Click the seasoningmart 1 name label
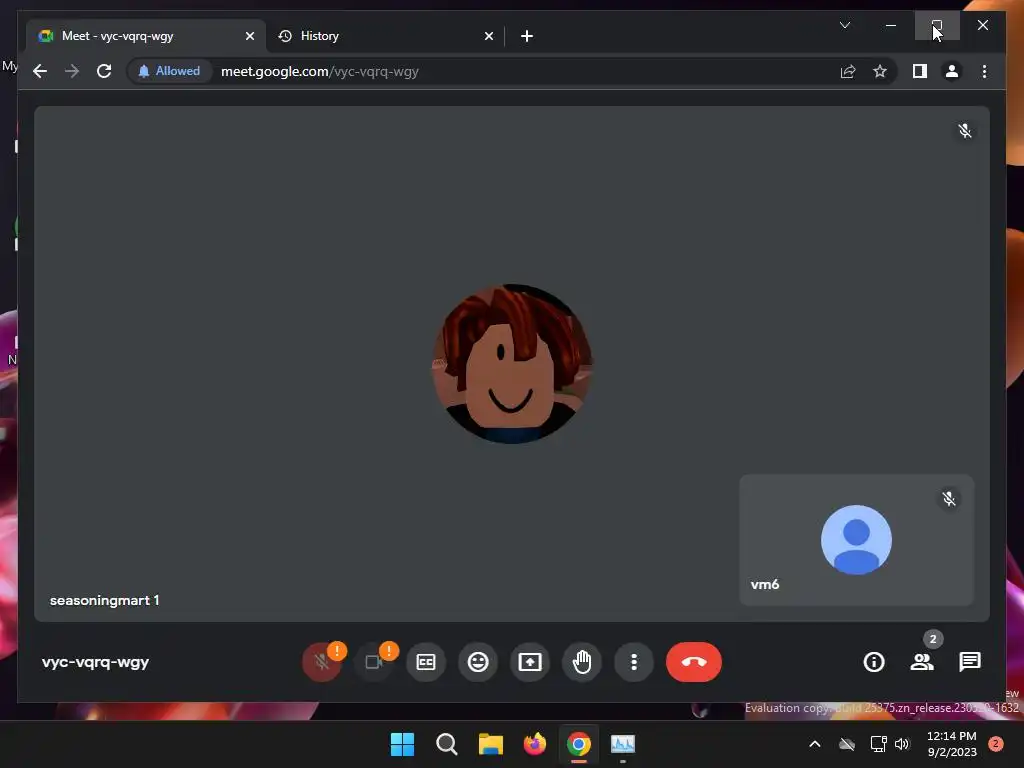 [104, 600]
